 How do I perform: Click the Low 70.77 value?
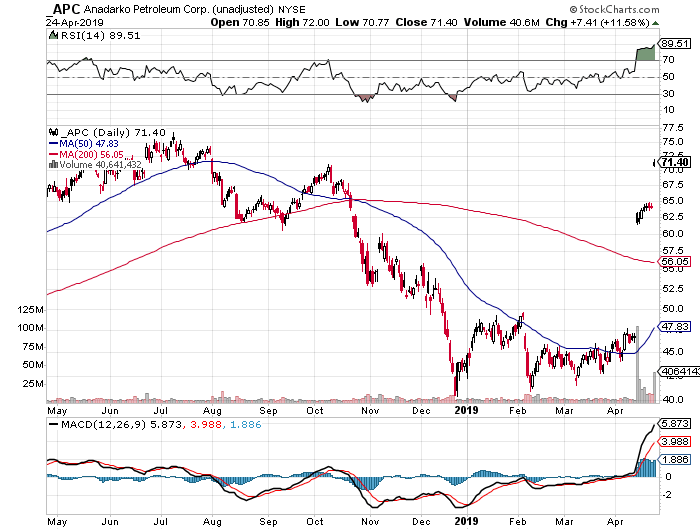pos(362,22)
